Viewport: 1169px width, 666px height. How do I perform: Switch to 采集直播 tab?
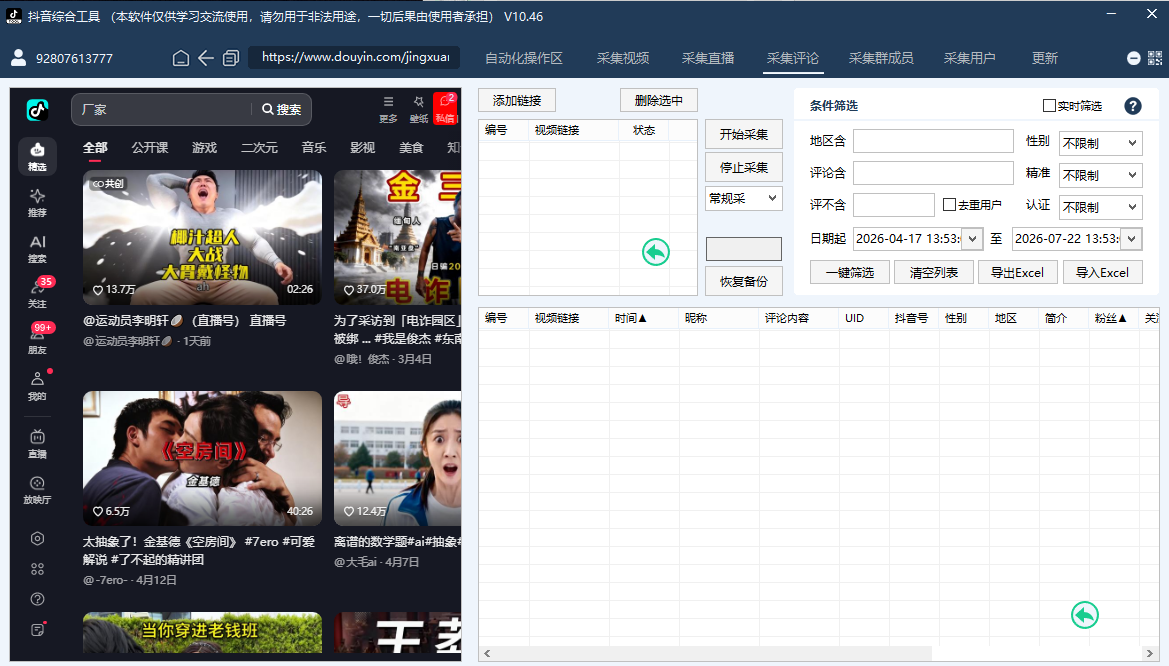pos(708,58)
